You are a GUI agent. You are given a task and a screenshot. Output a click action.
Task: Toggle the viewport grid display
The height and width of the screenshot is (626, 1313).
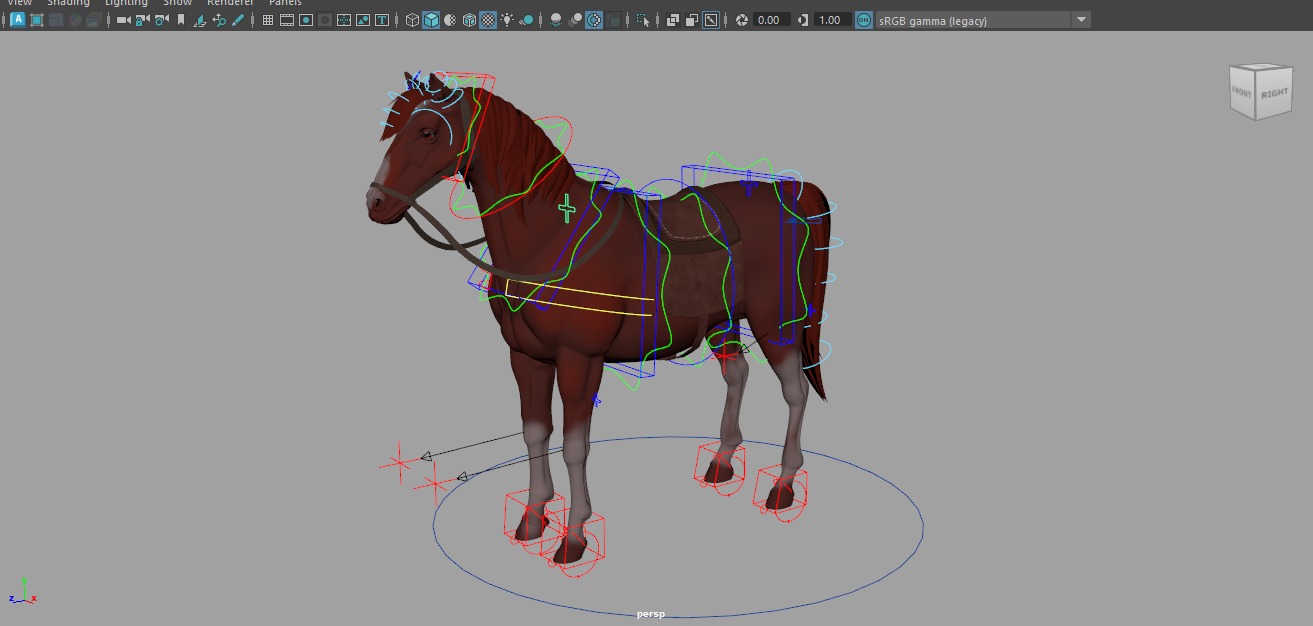point(268,20)
